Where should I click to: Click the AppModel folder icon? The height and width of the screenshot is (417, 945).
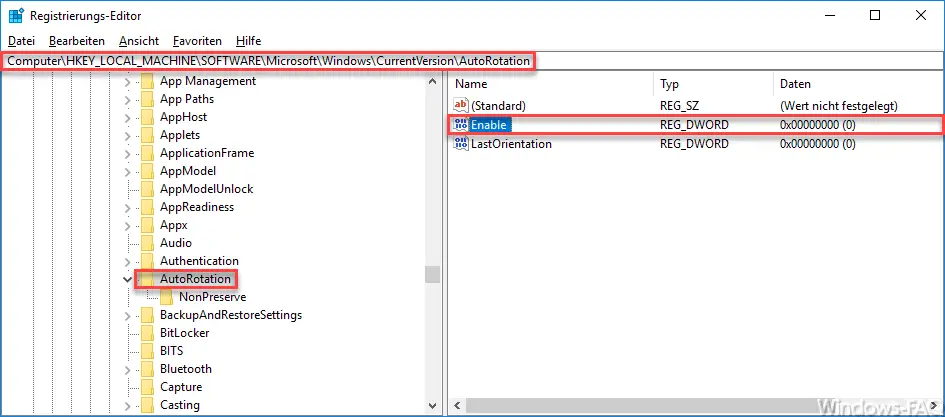coord(147,171)
